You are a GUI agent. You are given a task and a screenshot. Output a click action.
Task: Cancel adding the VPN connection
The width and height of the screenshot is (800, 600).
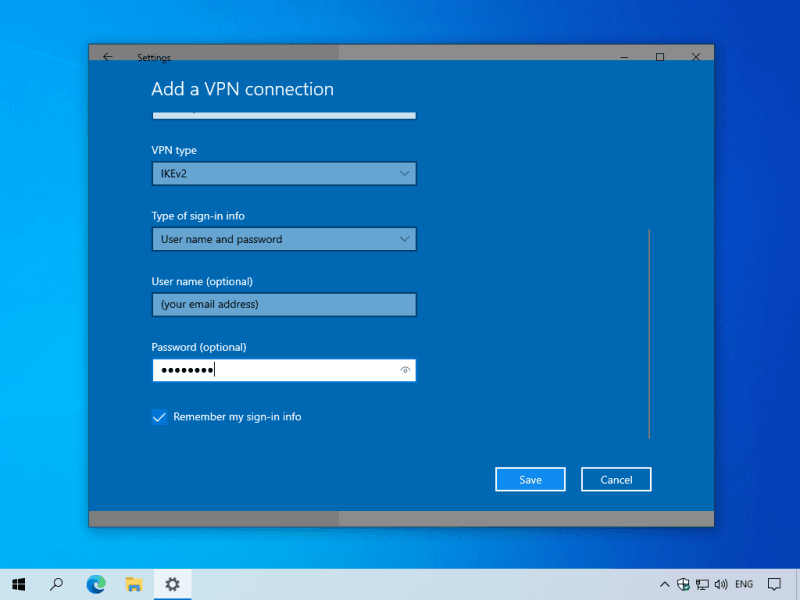click(616, 480)
